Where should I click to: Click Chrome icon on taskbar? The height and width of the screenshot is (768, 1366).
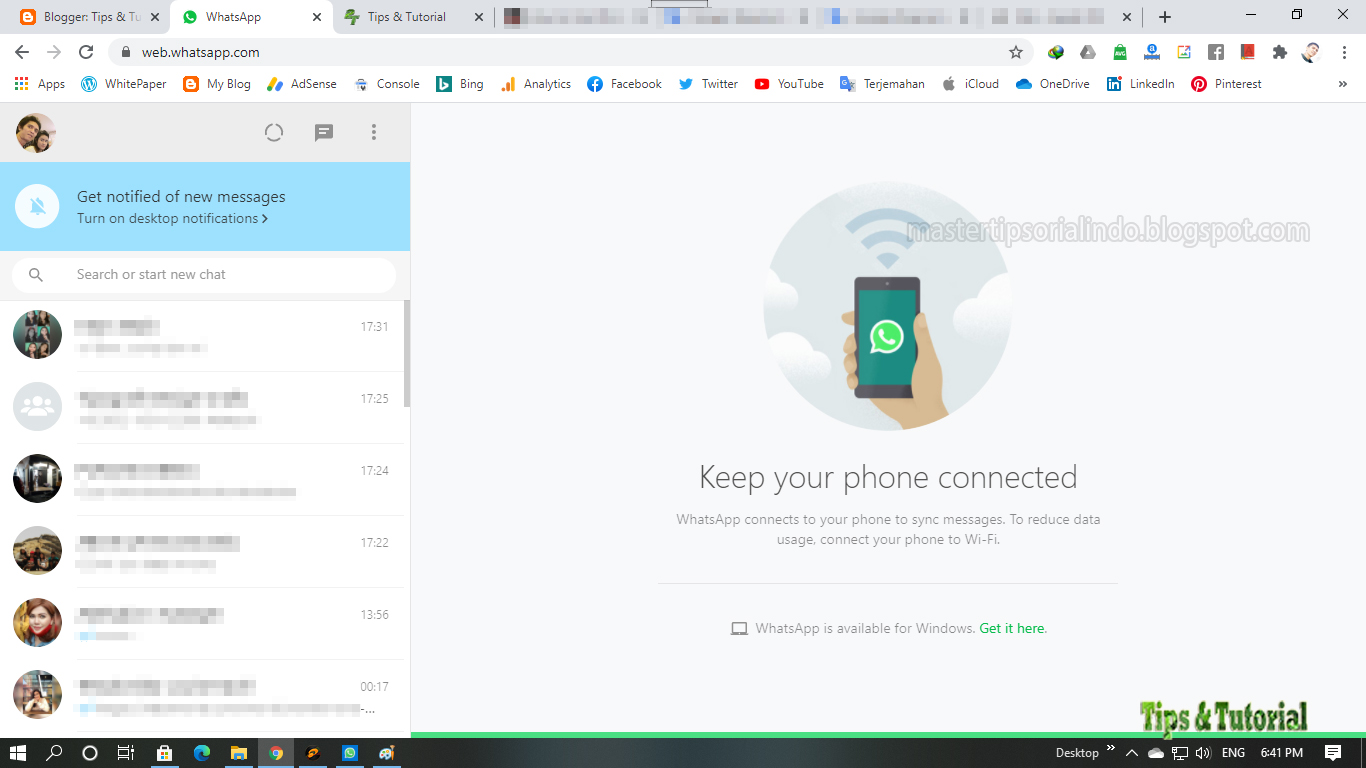tap(276, 753)
